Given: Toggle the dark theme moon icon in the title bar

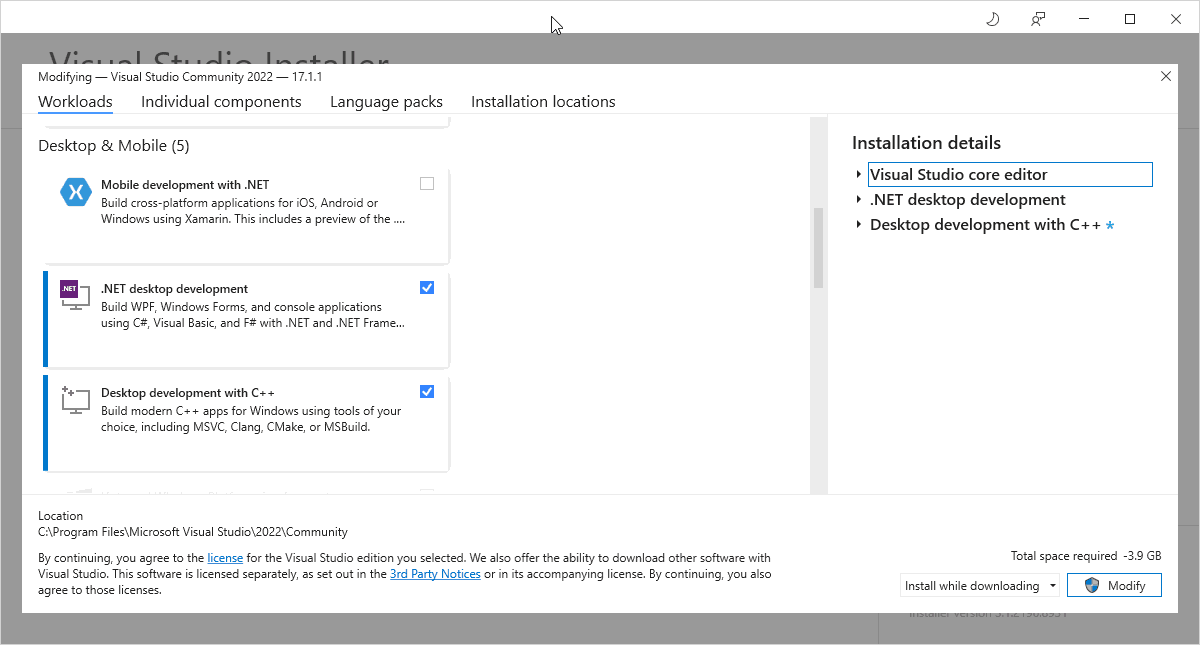Looking at the screenshot, I should pyautogui.click(x=993, y=19).
